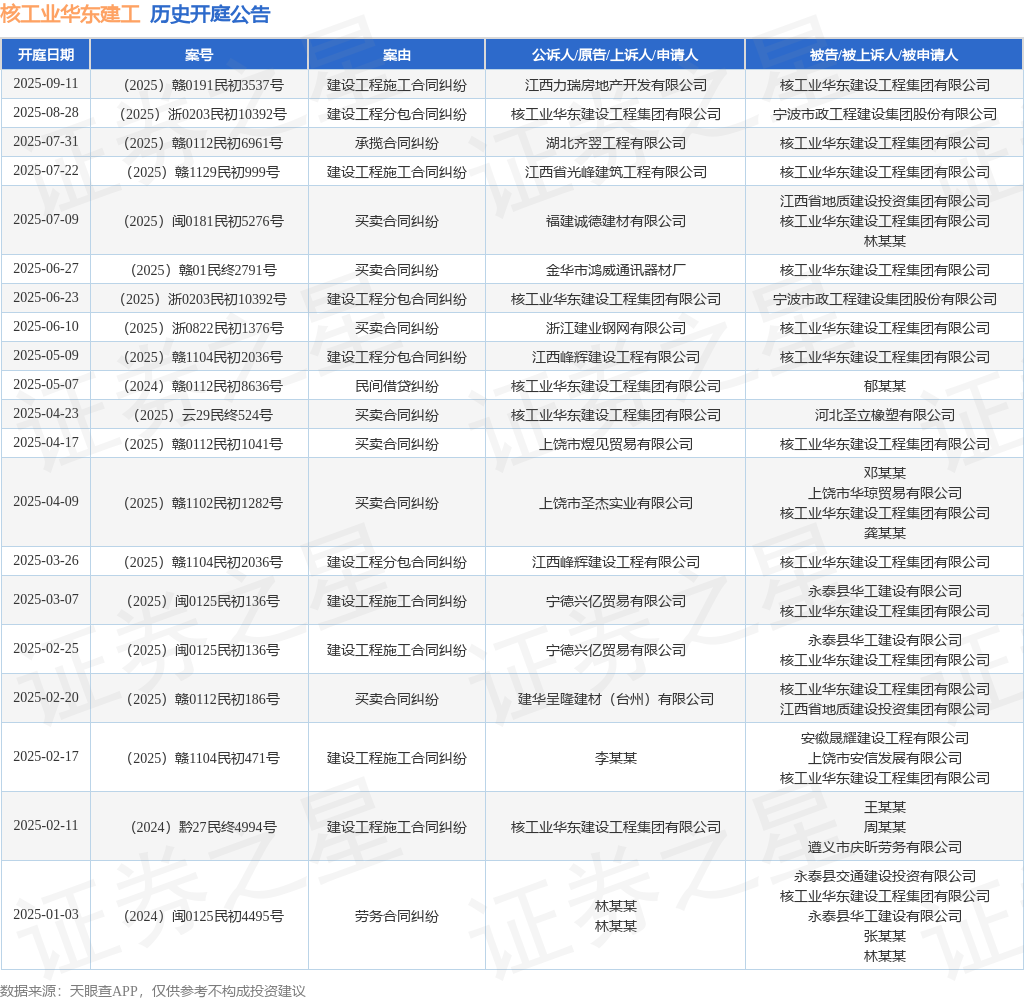Select the 案号 column header

(199, 55)
